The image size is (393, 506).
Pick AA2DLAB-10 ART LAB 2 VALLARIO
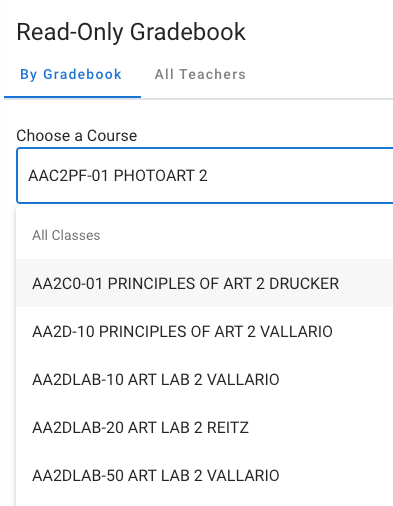(205, 379)
